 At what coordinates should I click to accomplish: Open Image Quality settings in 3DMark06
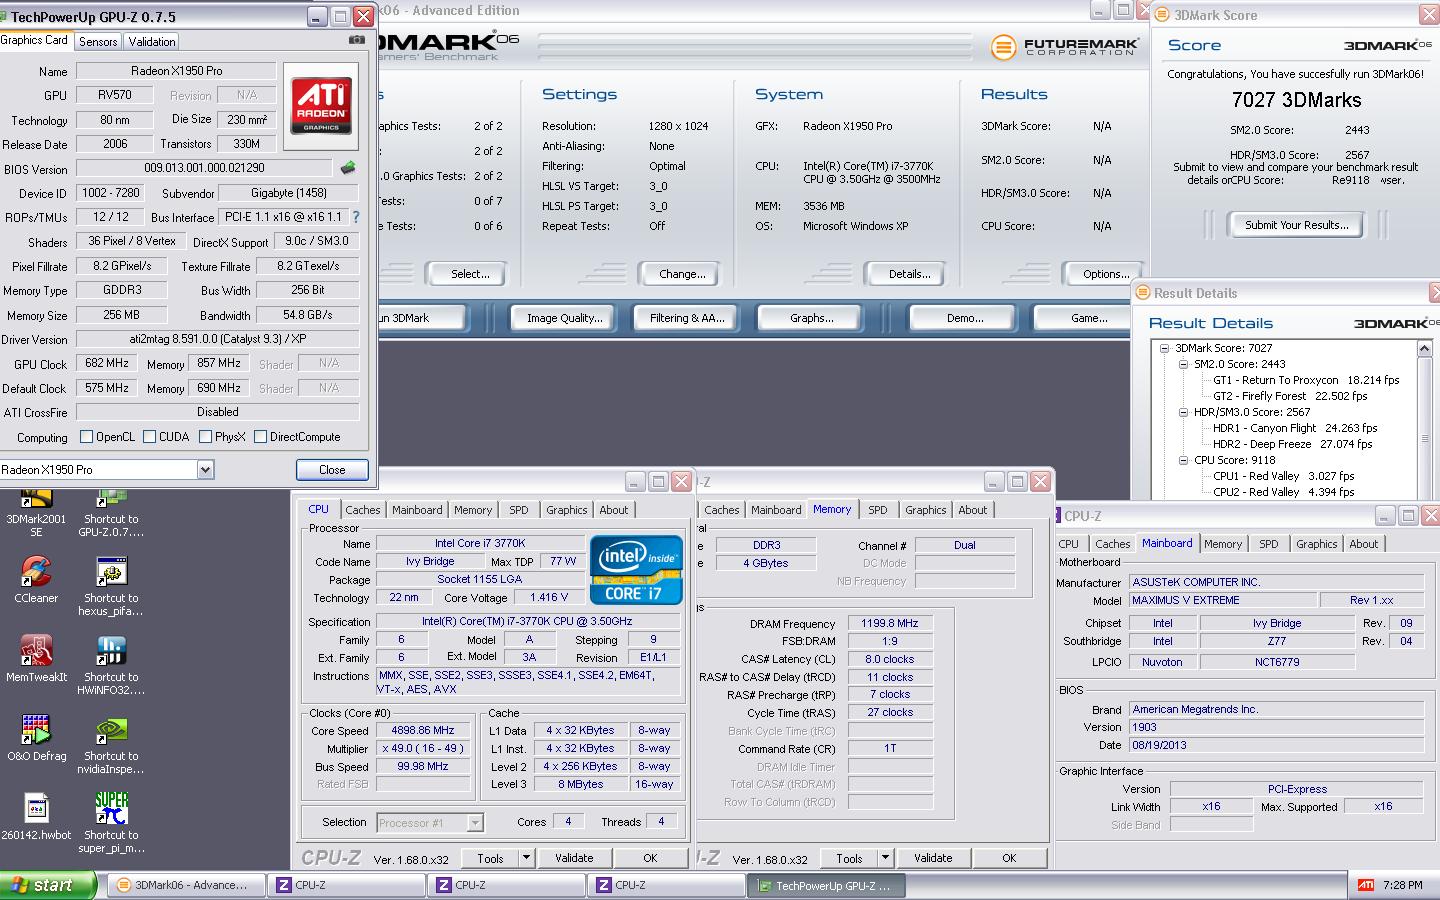pos(564,318)
